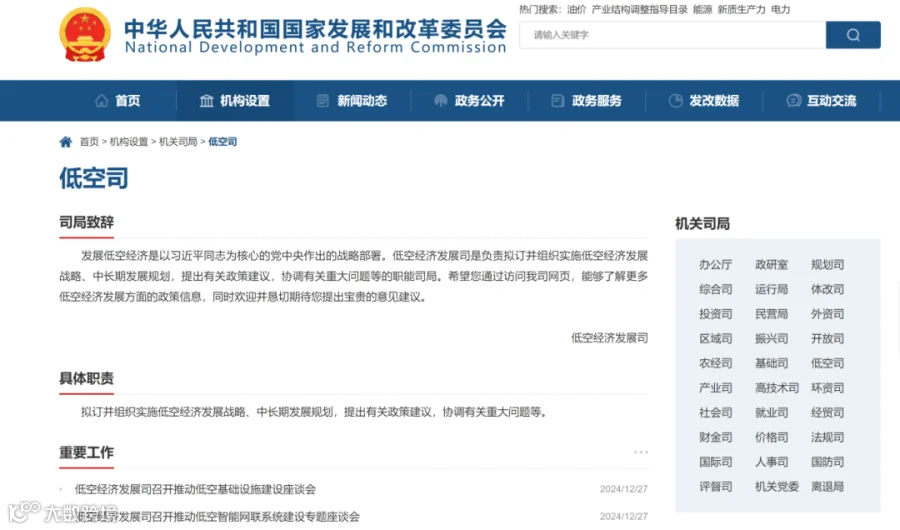
Task: Click 首页 in the breadcrumb
Action: click(89, 142)
